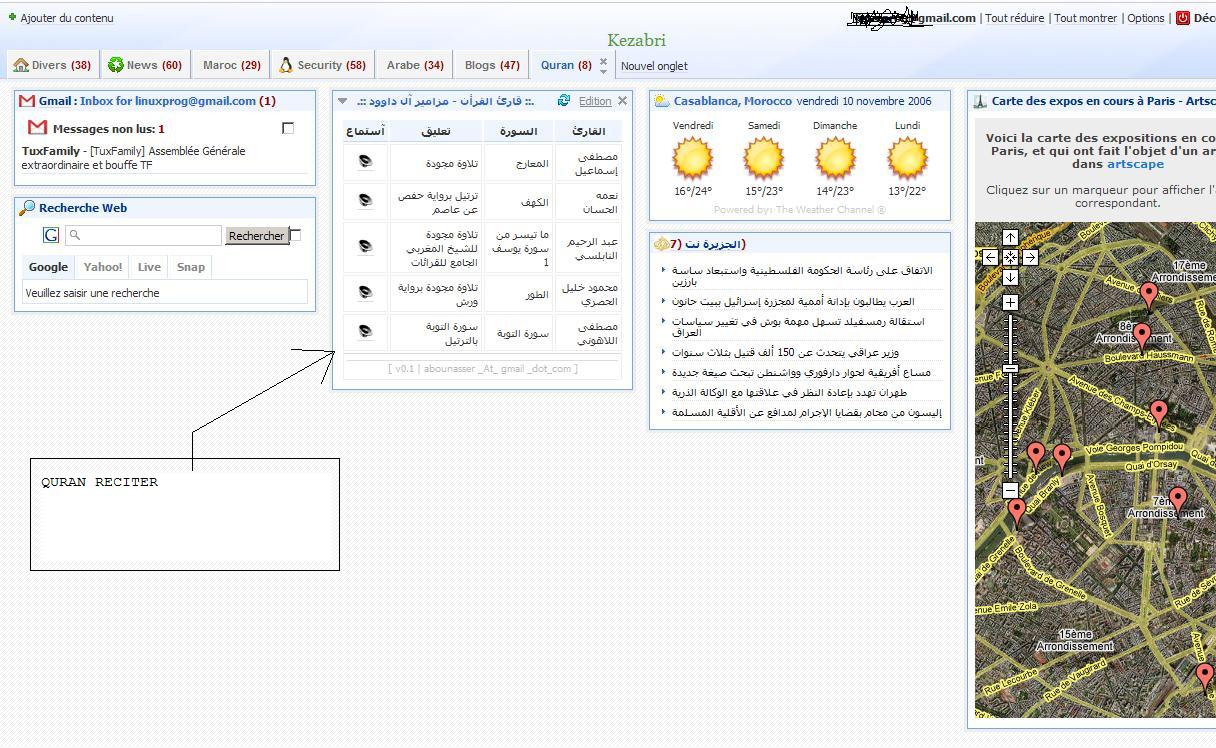Click the listen icon in the الطور row
The width and height of the screenshot is (1216, 748).
click(x=365, y=293)
